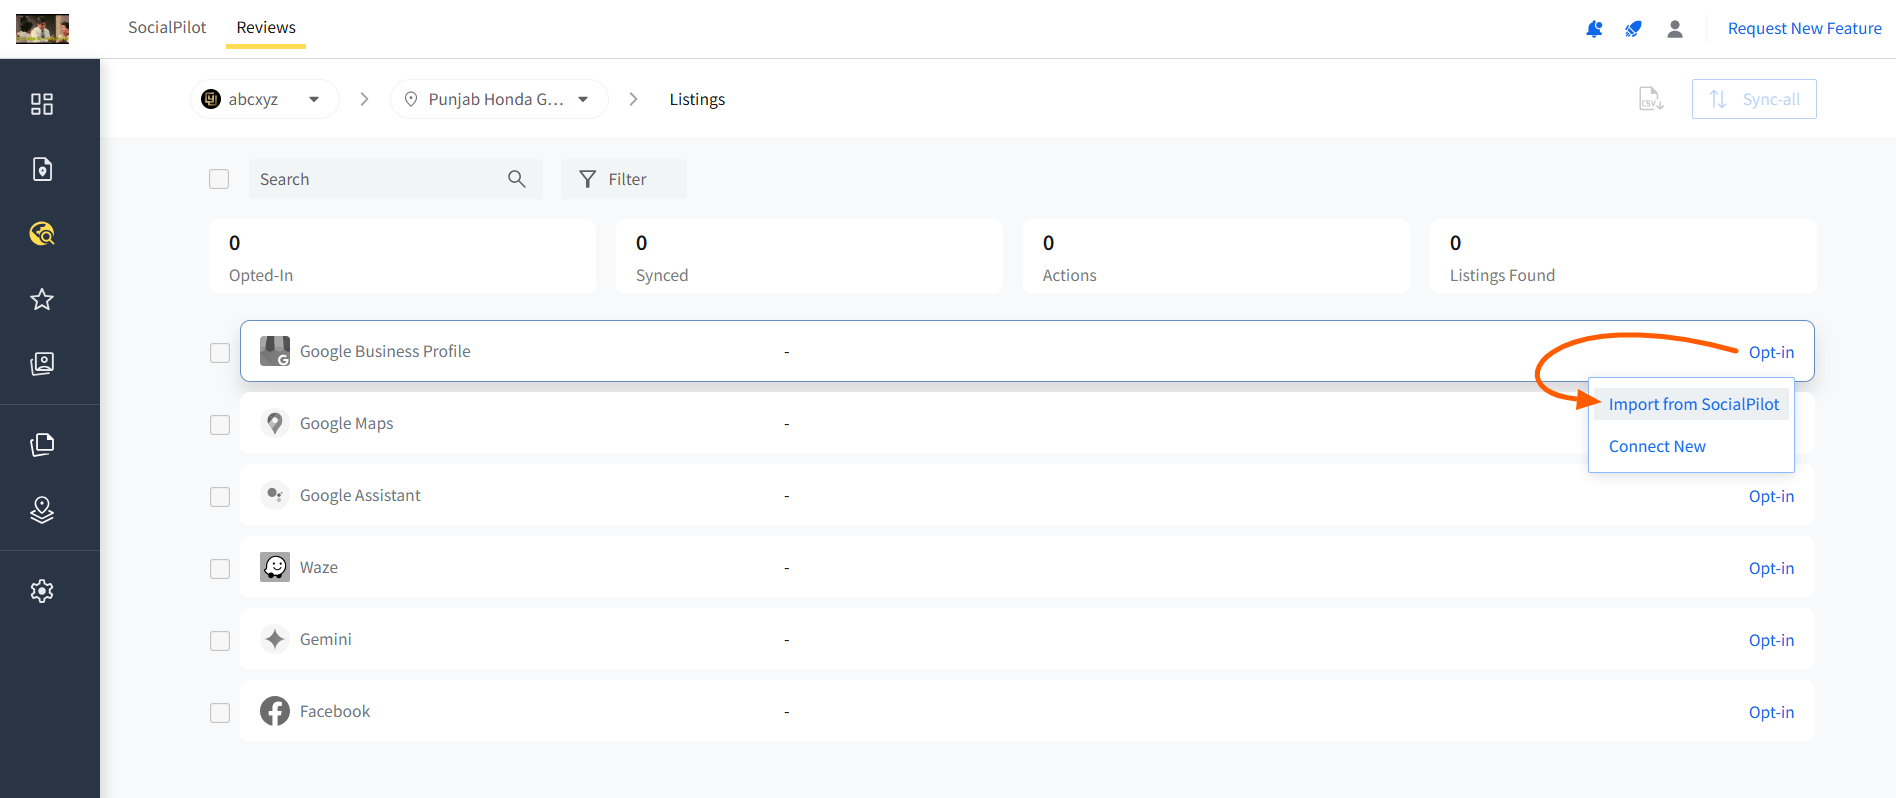The height and width of the screenshot is (798, 1896).
Task: Click the Waze label
Action: click(319, 567)
